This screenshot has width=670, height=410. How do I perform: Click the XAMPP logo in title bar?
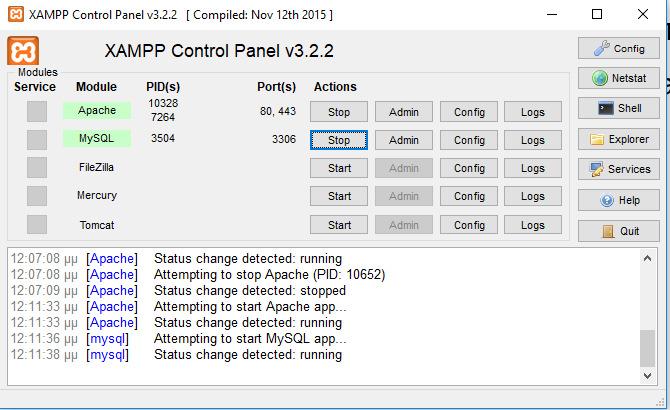pyautogui.click(x=16, y=14)
